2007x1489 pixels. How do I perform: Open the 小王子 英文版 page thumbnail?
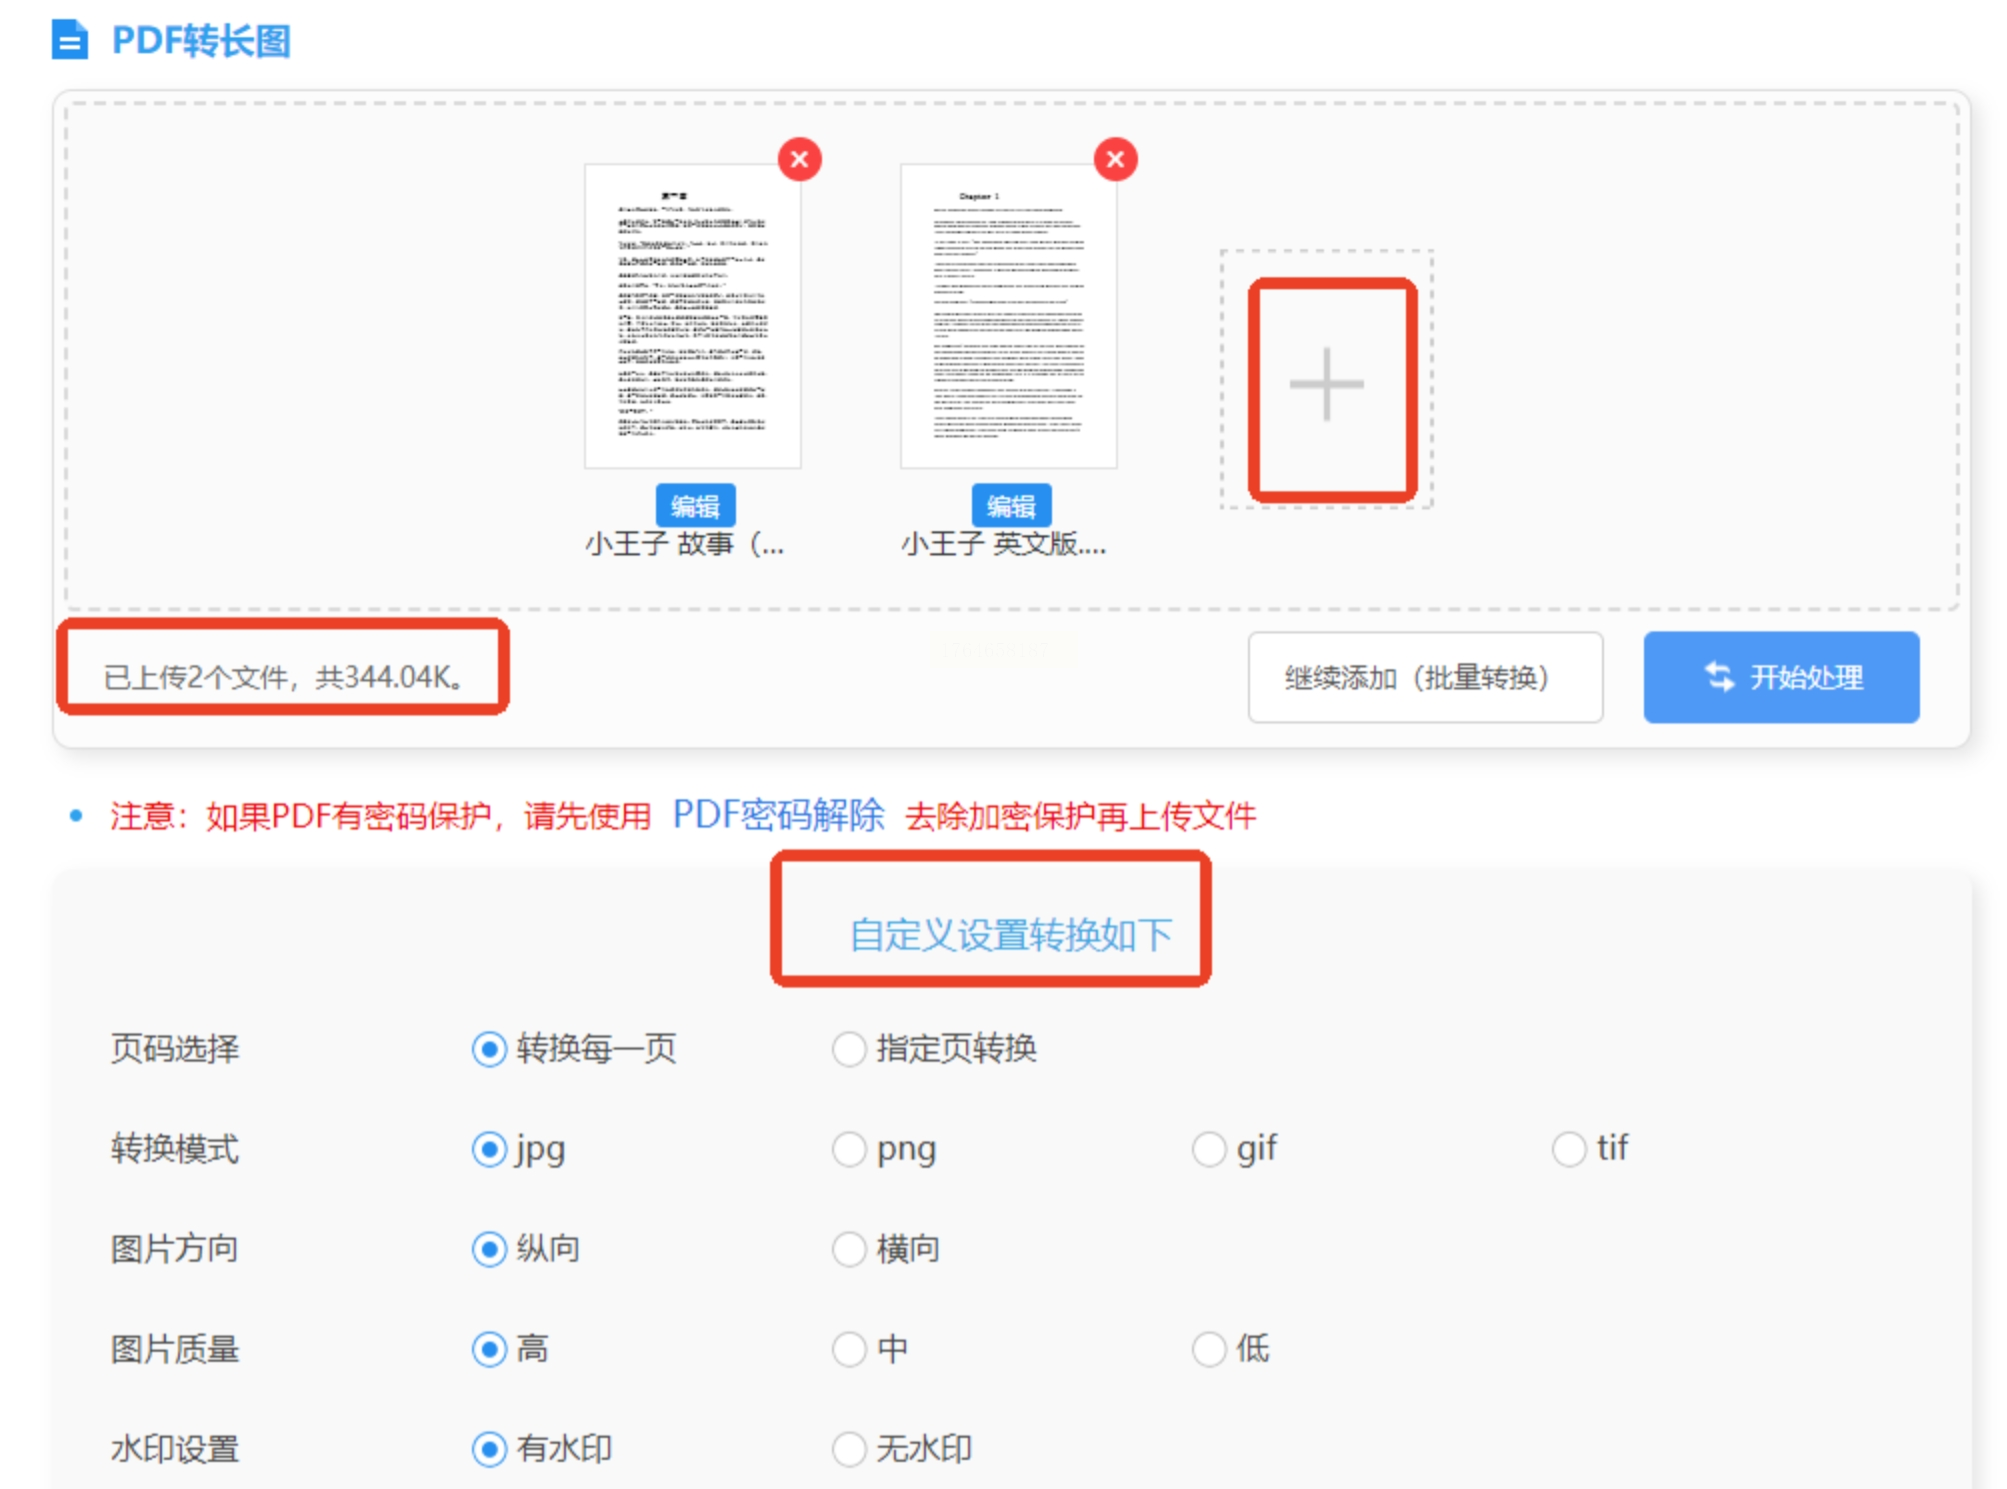(x=1008, y=316)
